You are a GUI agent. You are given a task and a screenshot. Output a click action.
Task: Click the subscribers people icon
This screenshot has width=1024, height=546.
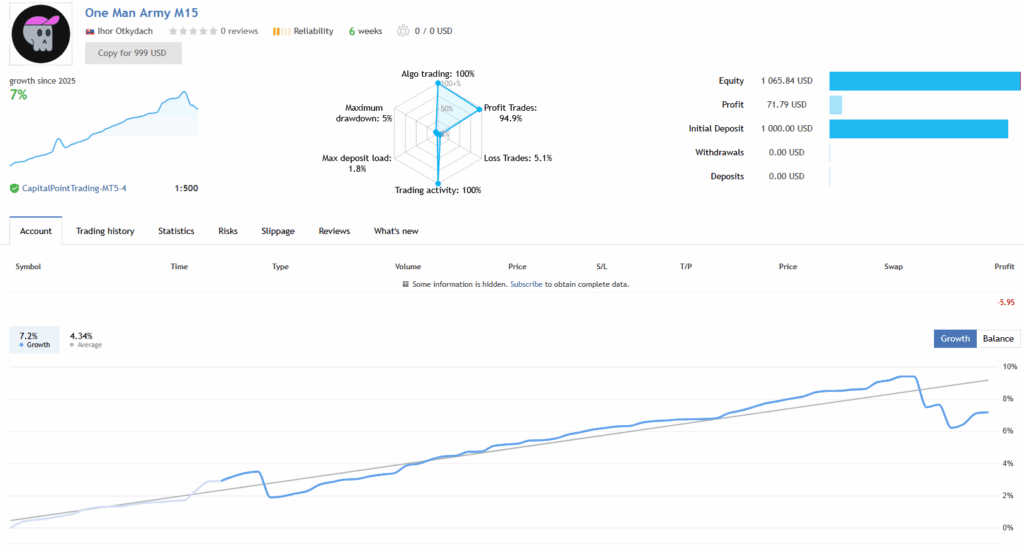click(403, 31)
